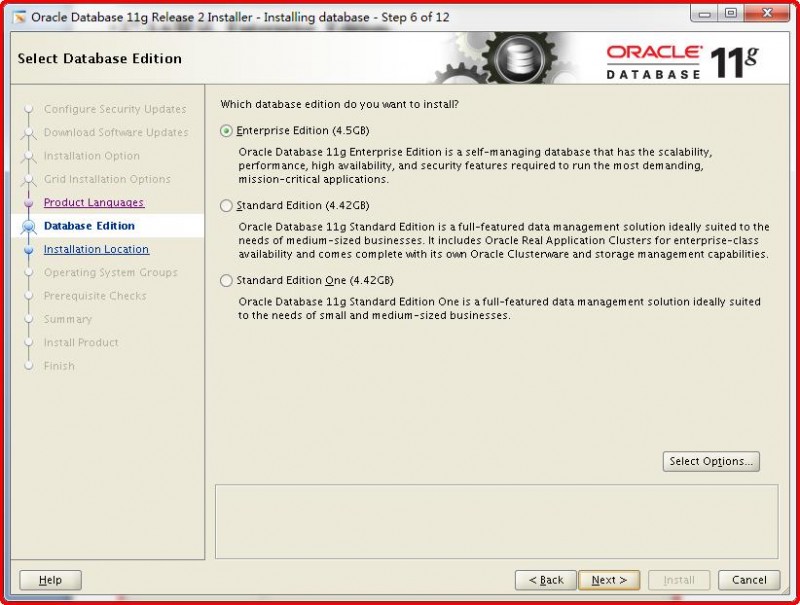This screenshot has height=605, width=800.
Task: Open the Select Options dialog
Action: click(x=711, y=461)
